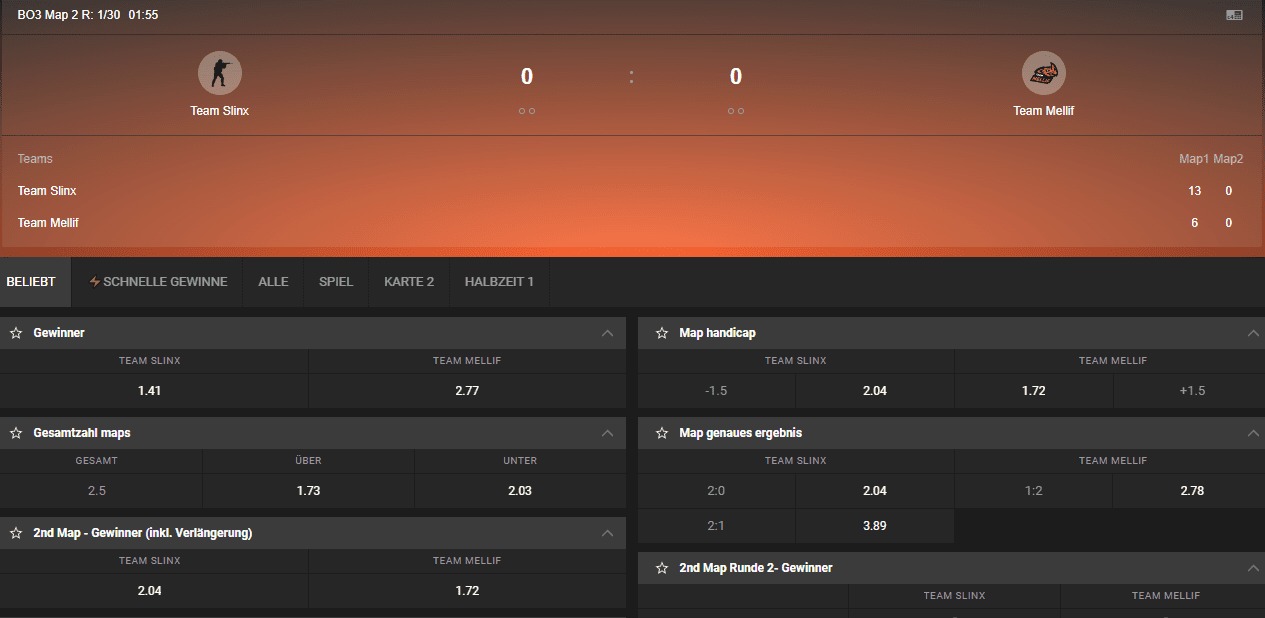This screenshot has width=1265, height=618.
Task: Click the Teams table header label
Action: [35, 159]
